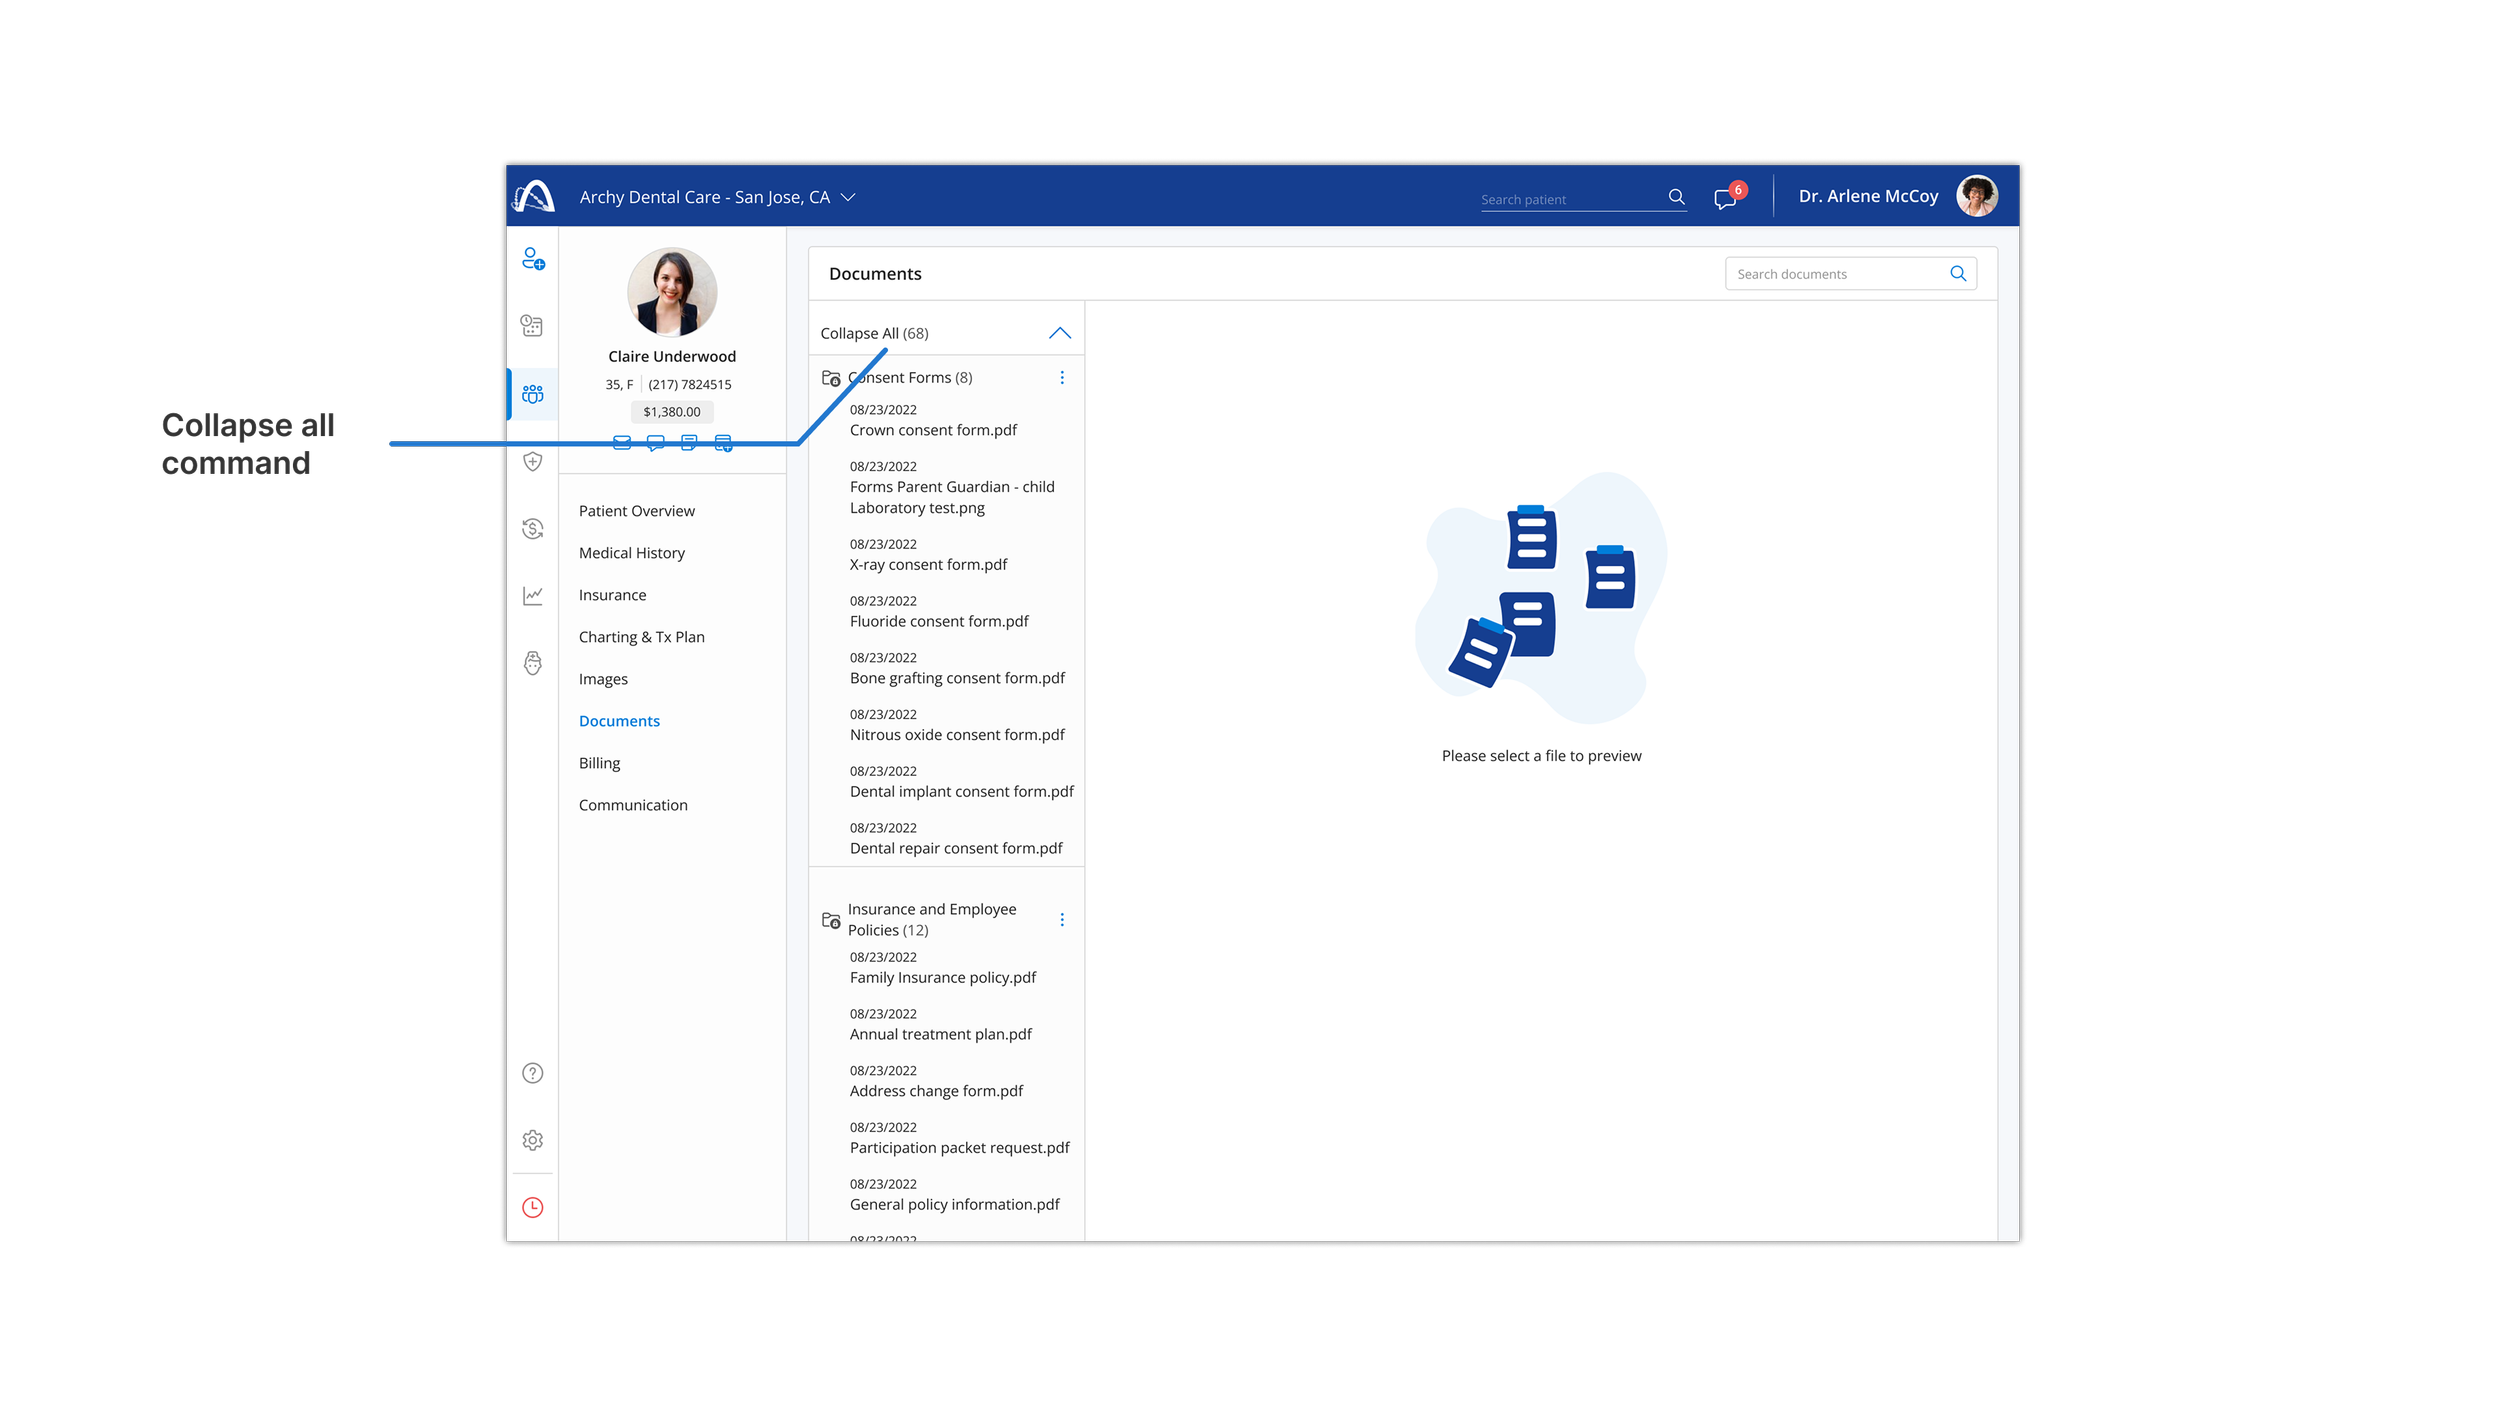Open the help question mark icon
Screen dimensions: 2500x1406
click(x=533, y=1073)
